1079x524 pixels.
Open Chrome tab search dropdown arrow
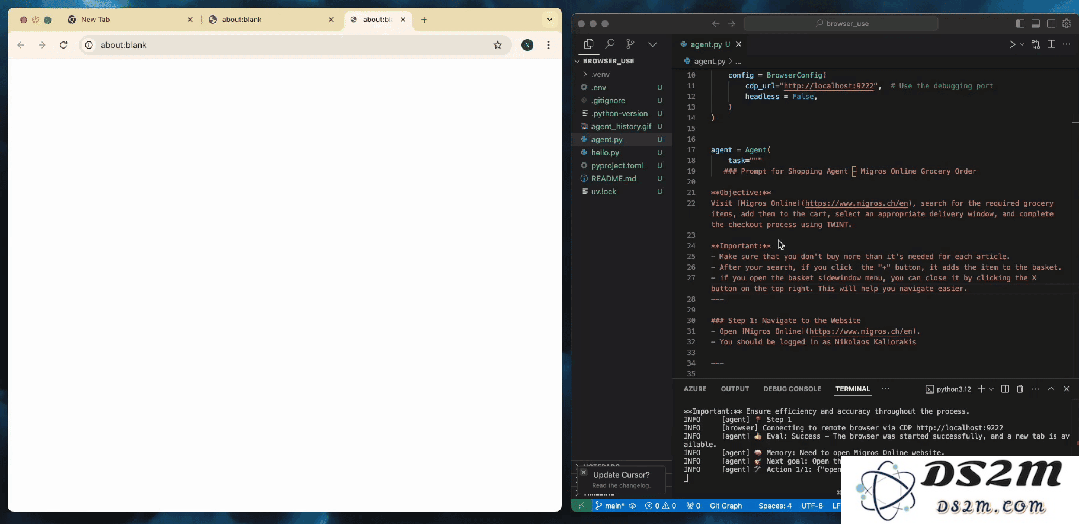549,19
